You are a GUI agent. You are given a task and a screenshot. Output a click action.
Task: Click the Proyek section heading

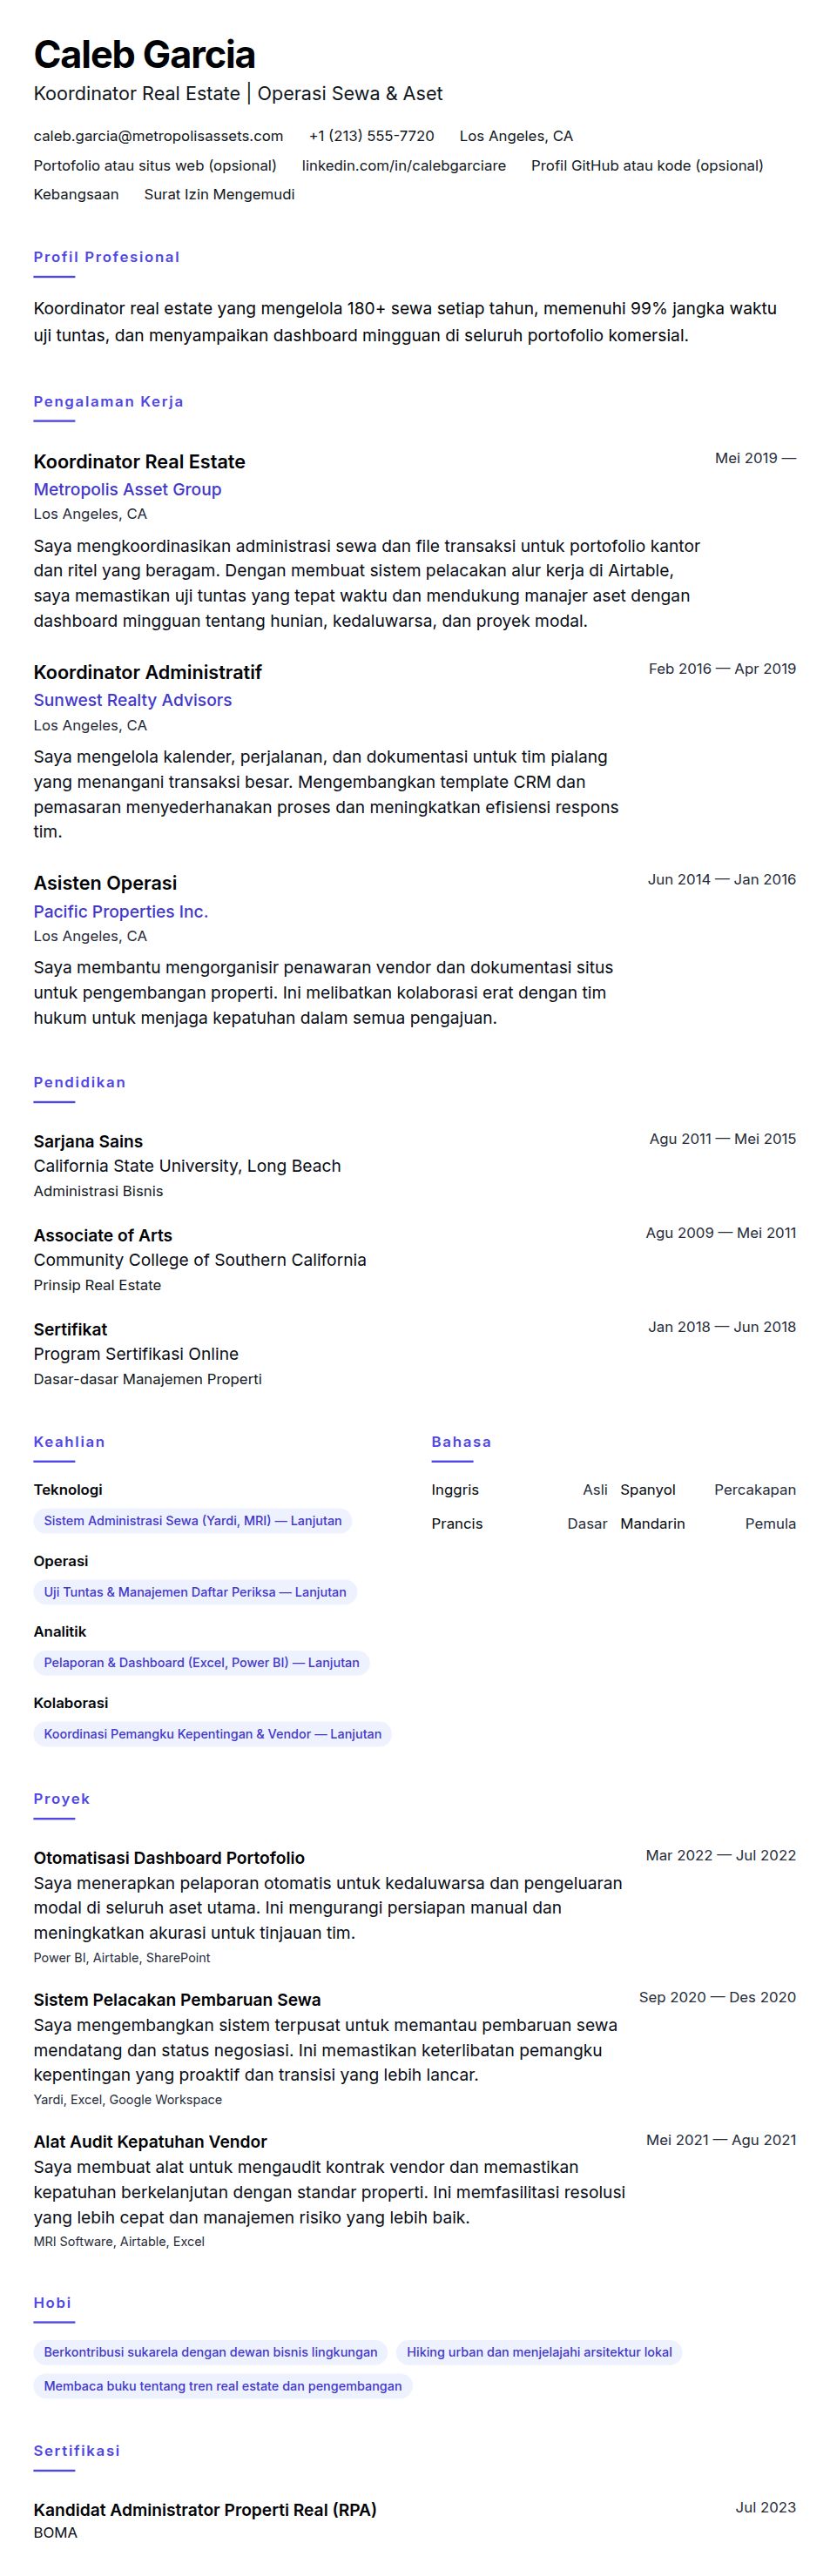tap(62, 1799)
